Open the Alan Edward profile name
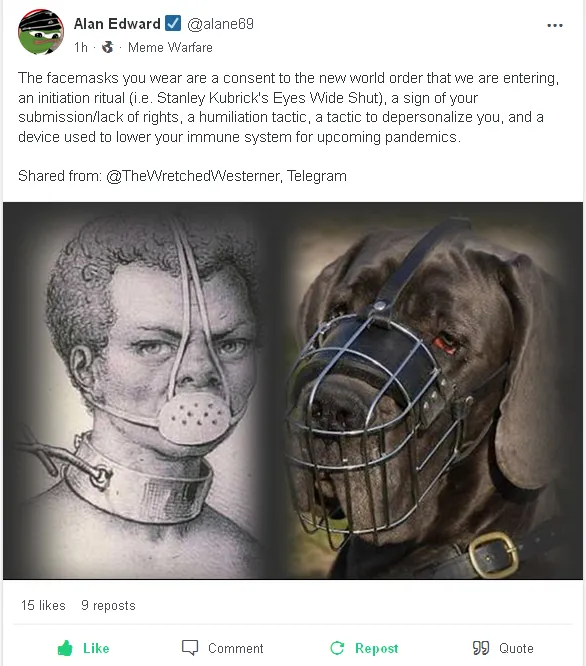The width and height of the screenshot is (586, 666). pos(117,24)
